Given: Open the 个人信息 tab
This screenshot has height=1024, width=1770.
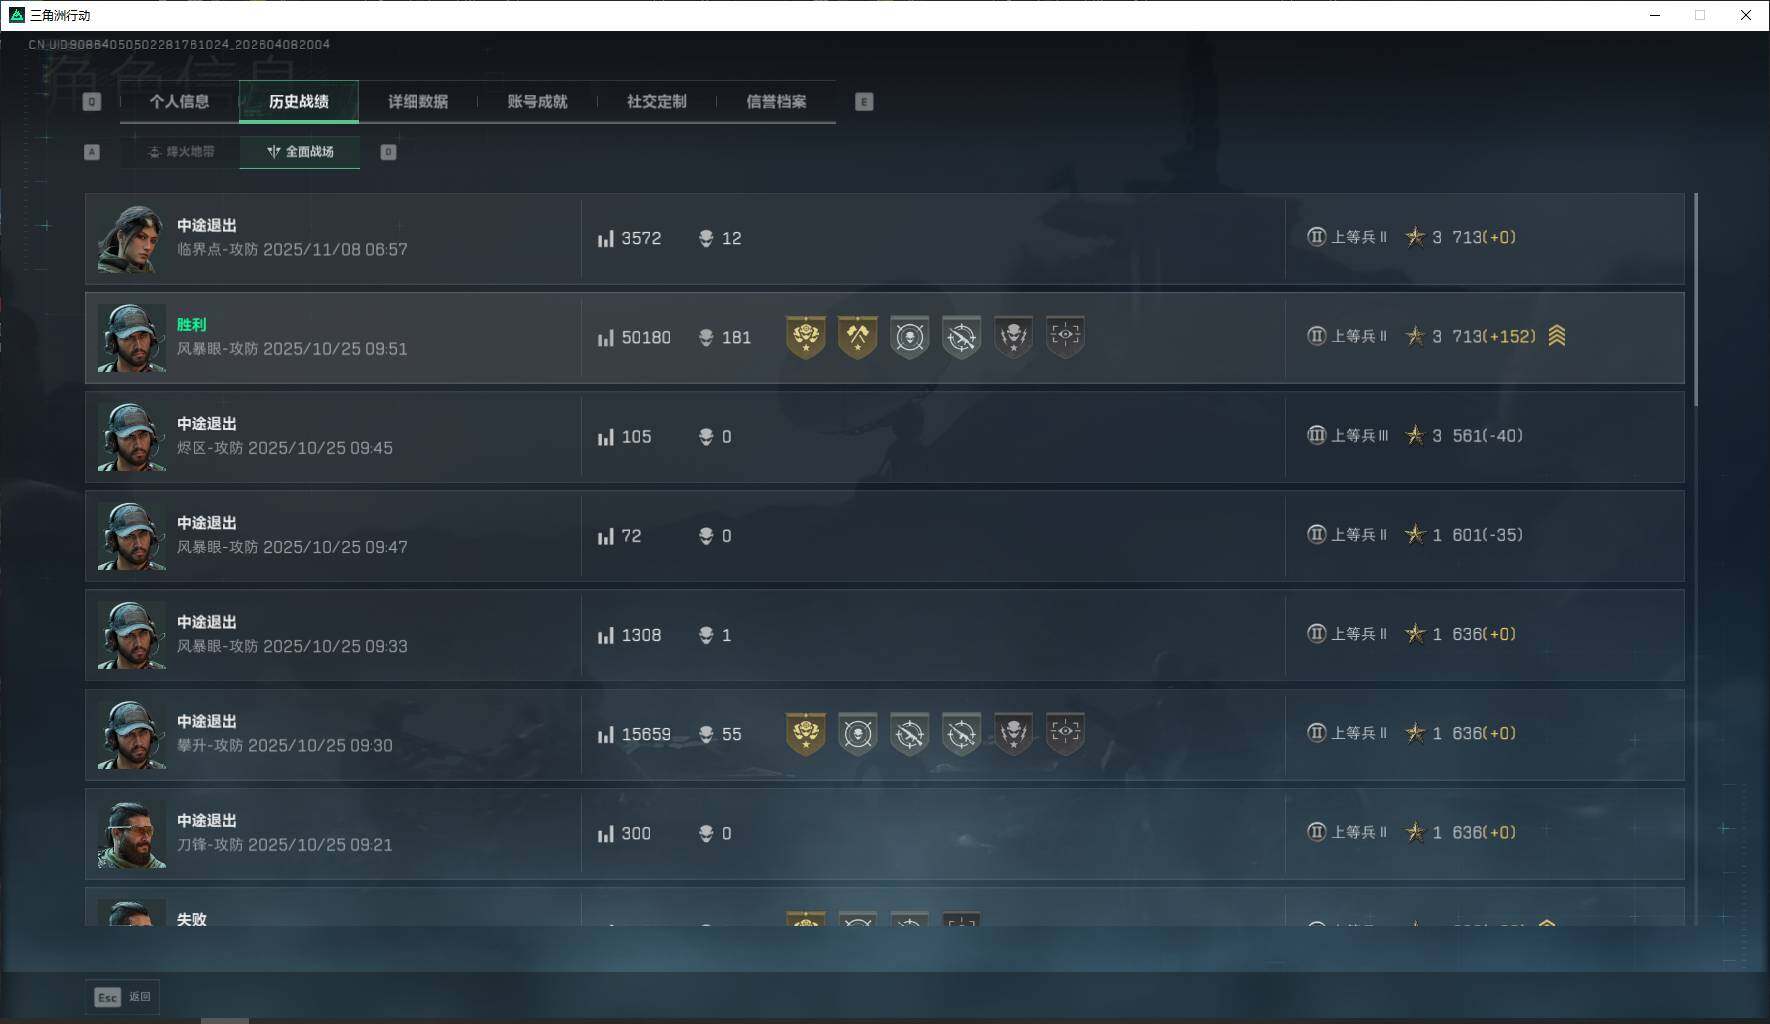Looking at the screenshot, I should coord(179,102).
